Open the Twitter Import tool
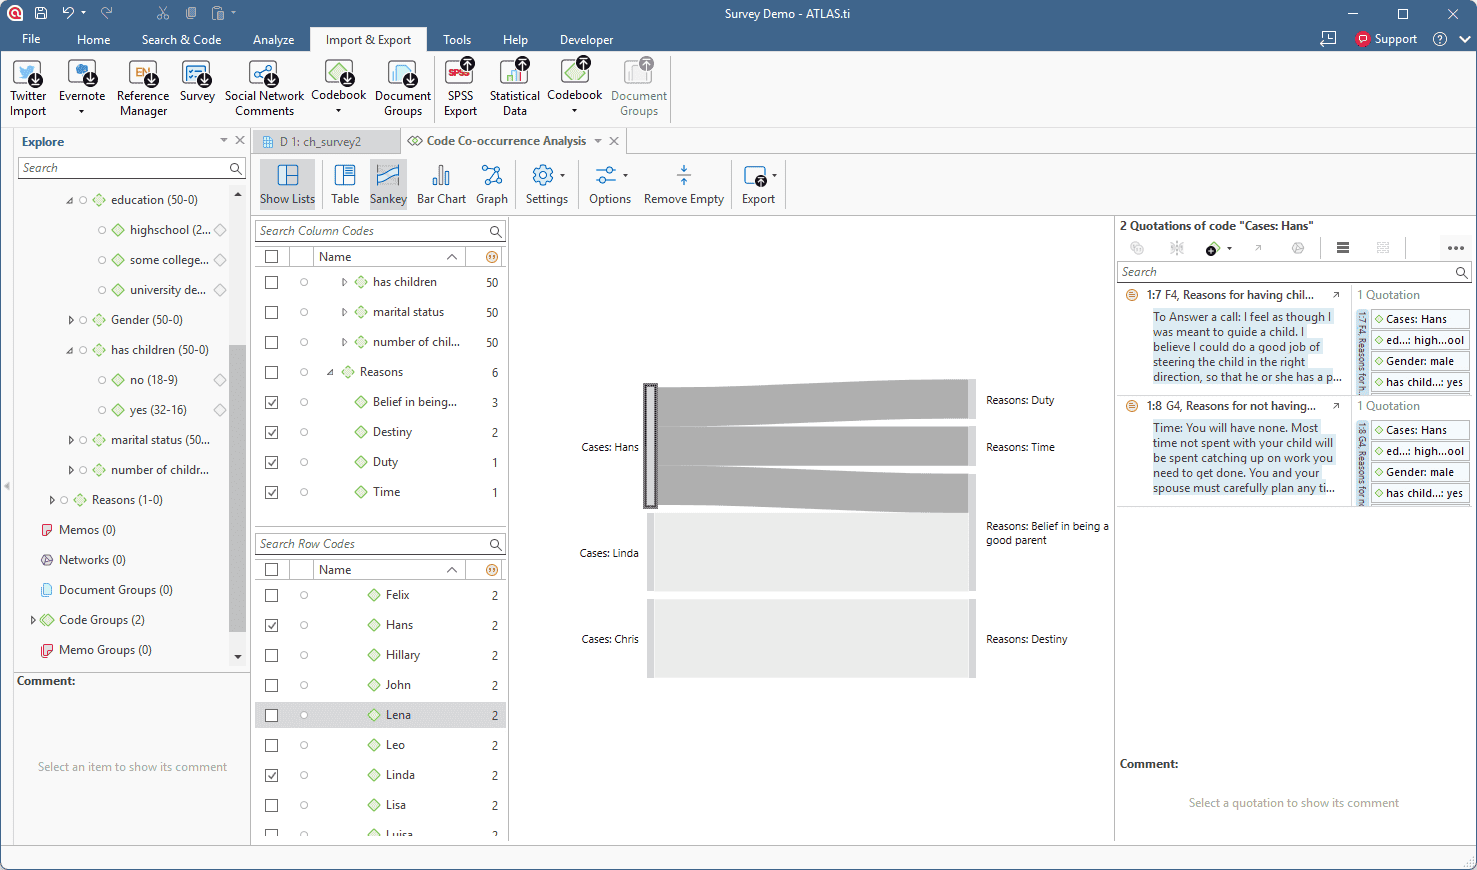Screen dimensions: 1477x870 tap(28, 88)
